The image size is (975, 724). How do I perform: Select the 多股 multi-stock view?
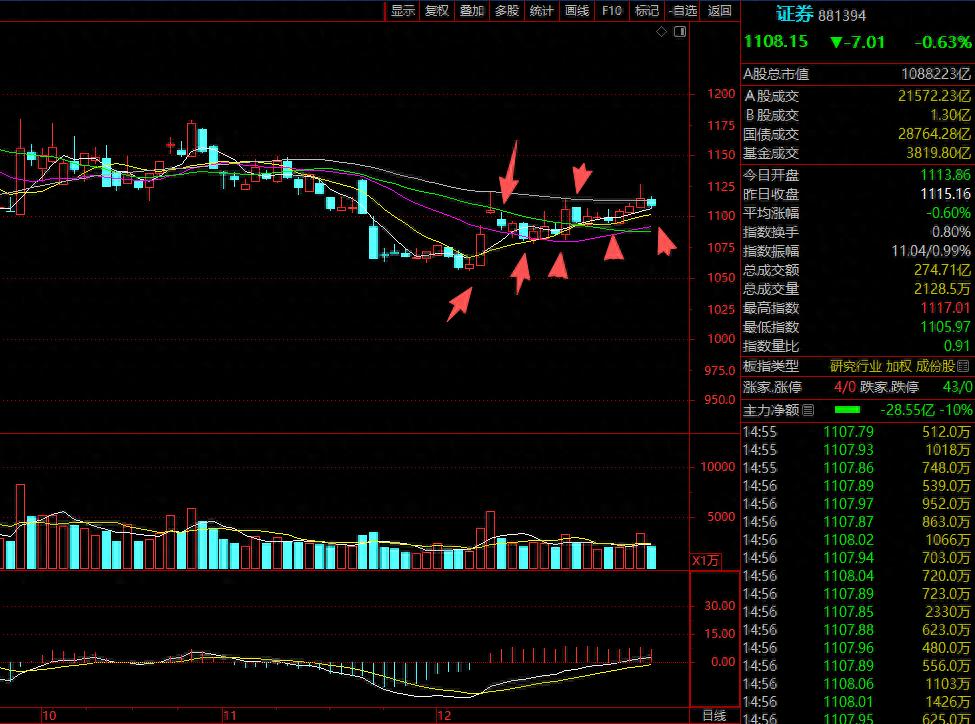tap(507, 11)
